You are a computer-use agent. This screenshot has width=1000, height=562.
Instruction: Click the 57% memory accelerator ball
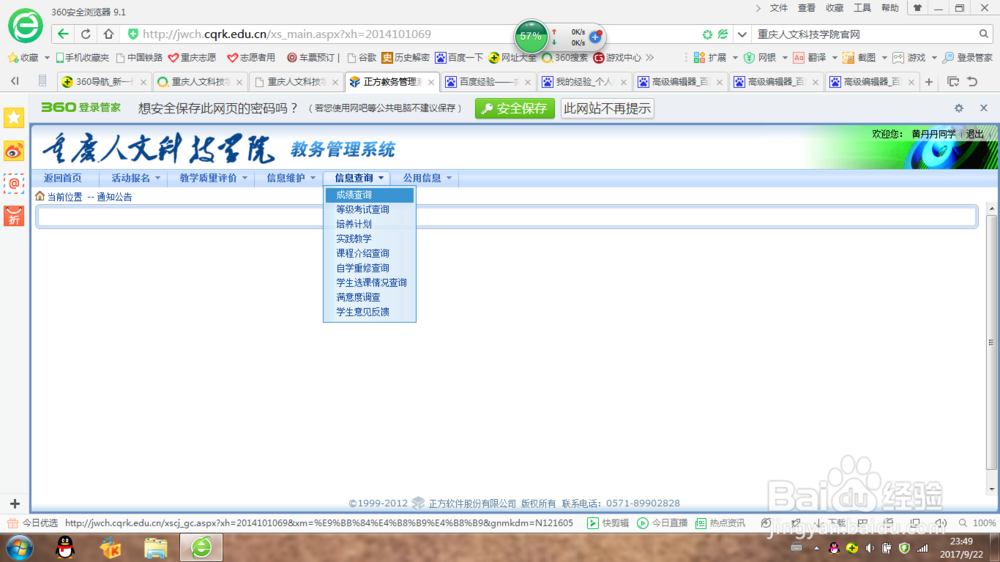530,36
